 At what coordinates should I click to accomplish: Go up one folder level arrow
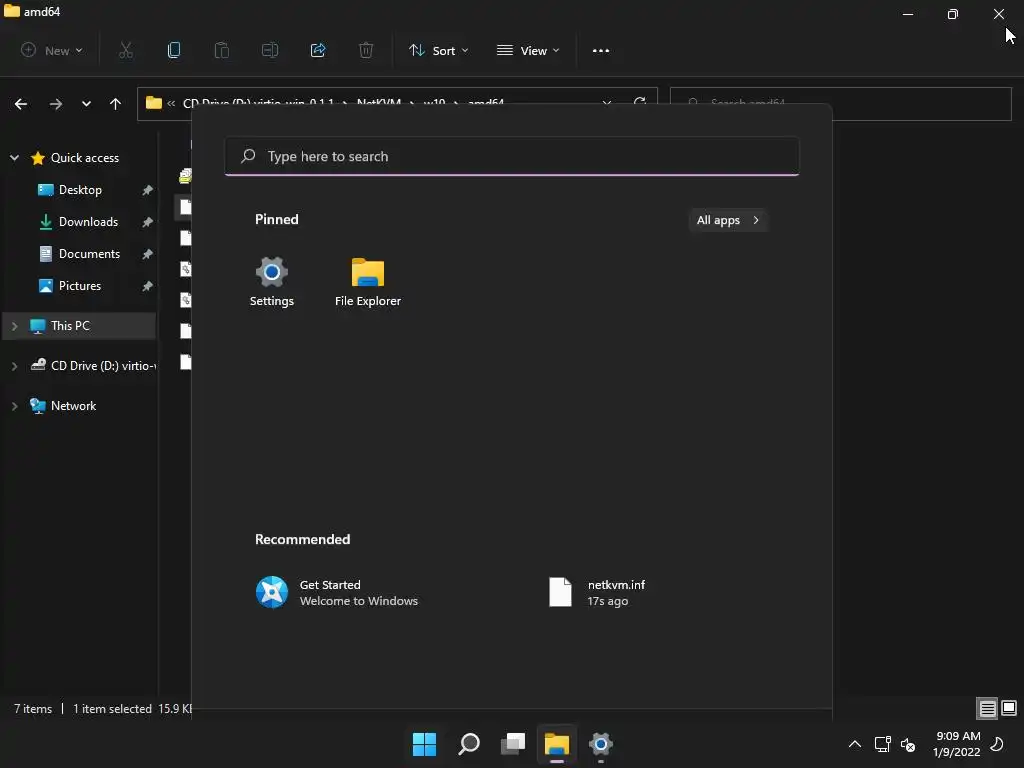coord(116,104)
